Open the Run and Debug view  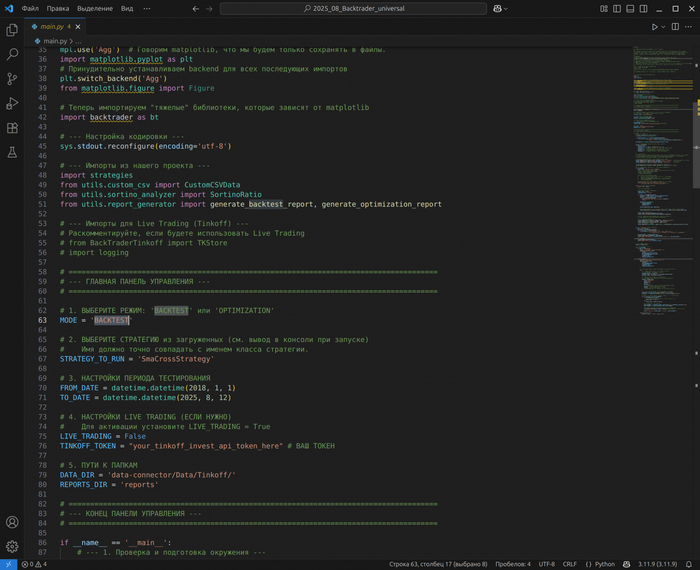(12, 103)
